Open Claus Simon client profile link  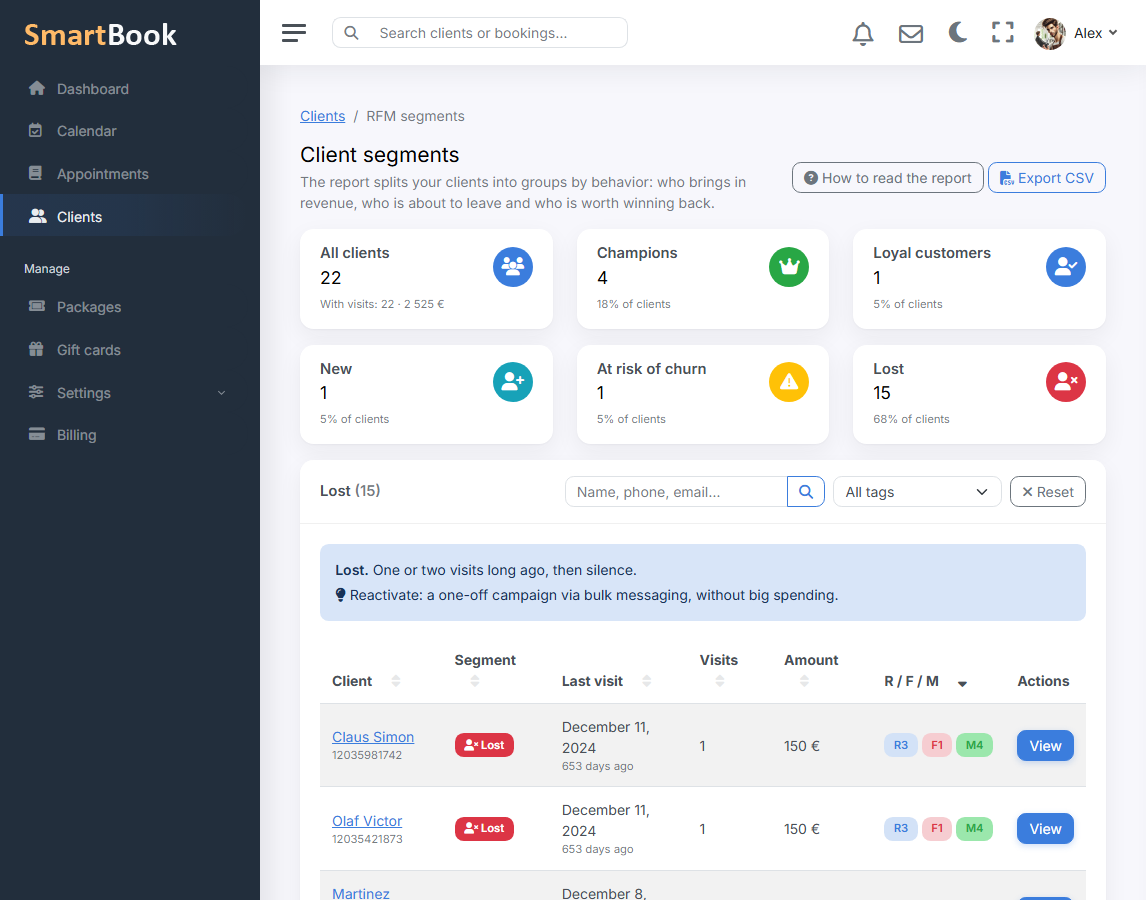tap(373, 737)
